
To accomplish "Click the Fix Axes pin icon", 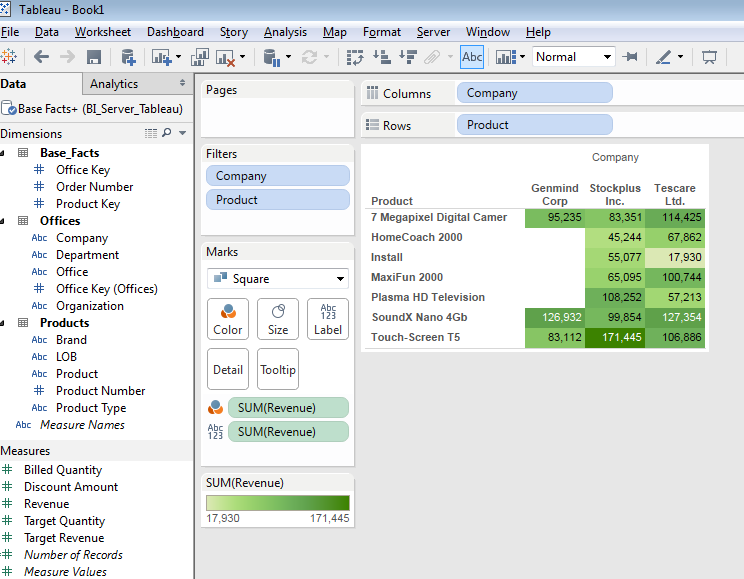I will pos(630,57).
